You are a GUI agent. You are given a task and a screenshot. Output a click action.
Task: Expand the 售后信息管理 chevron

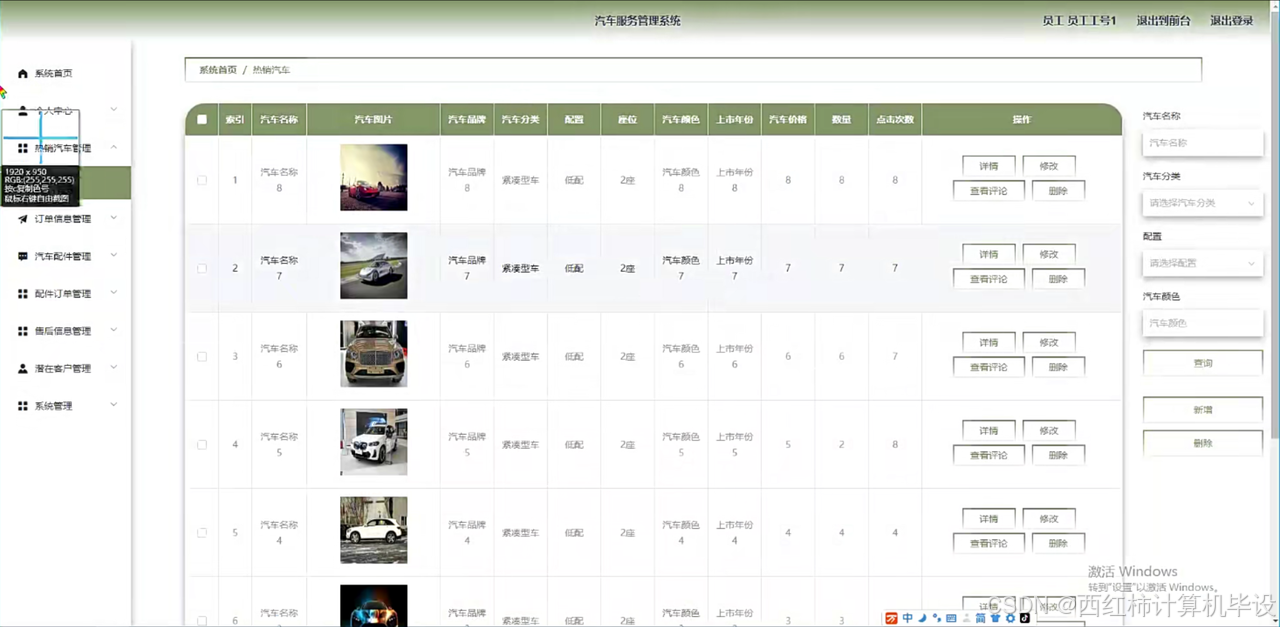(114, 330)
